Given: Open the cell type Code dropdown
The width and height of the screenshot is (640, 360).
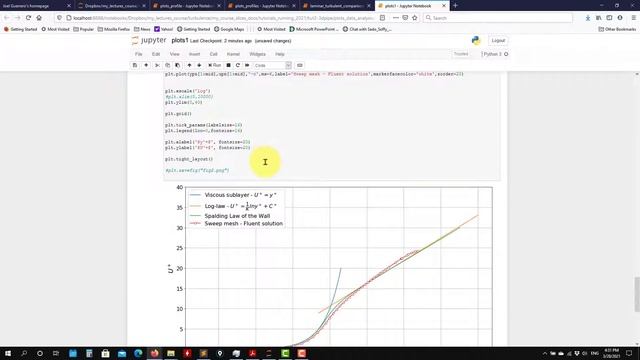Looking at the screenshot, I should (272, 65).
